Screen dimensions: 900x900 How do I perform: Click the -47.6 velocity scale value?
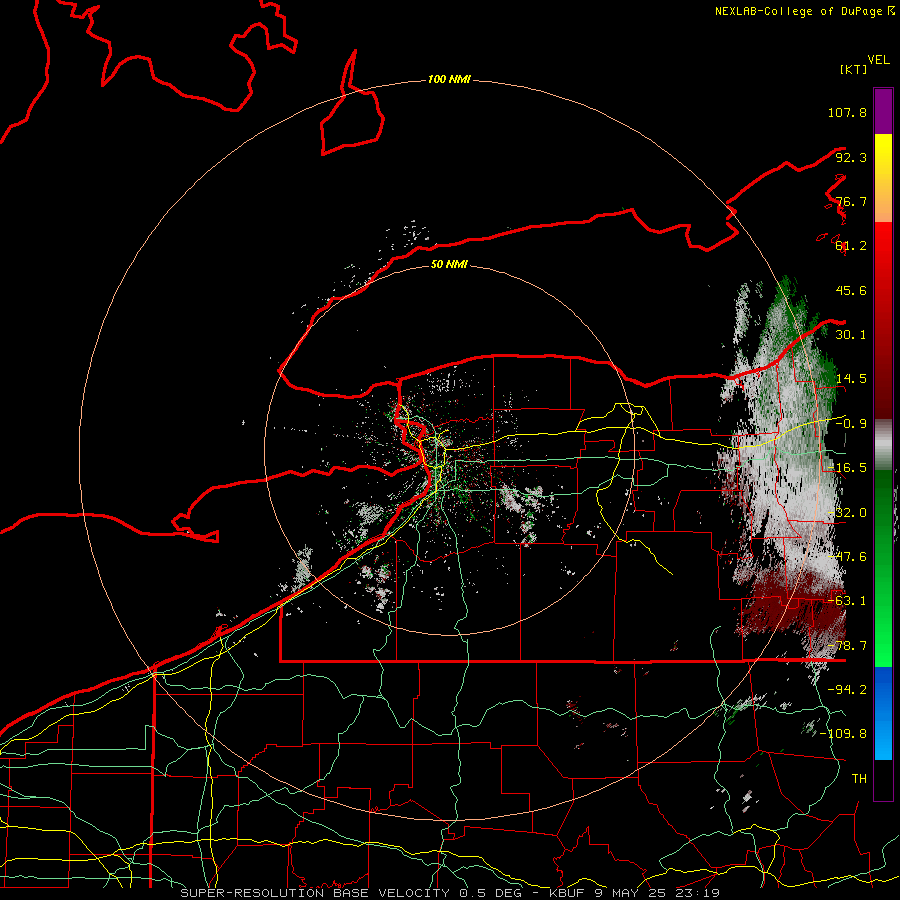847,557
